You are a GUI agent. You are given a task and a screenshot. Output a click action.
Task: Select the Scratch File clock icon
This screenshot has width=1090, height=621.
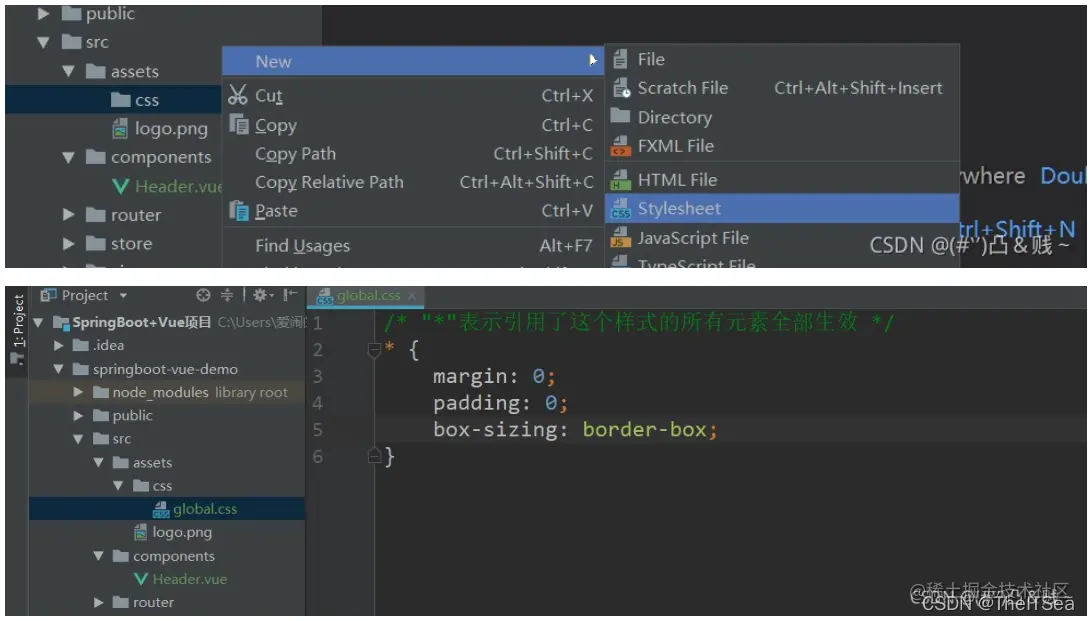point(621,88)
